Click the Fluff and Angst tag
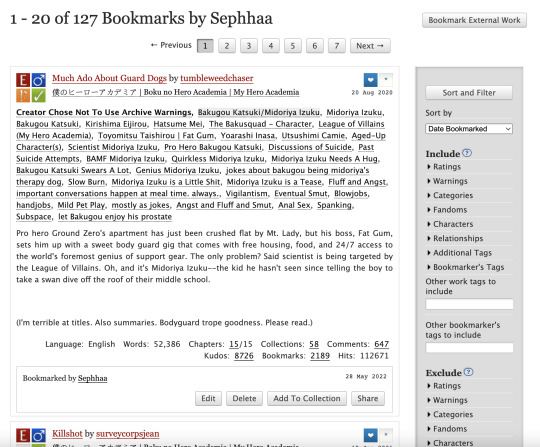Viewport: 540px width, 447px height. click(357, 182)
